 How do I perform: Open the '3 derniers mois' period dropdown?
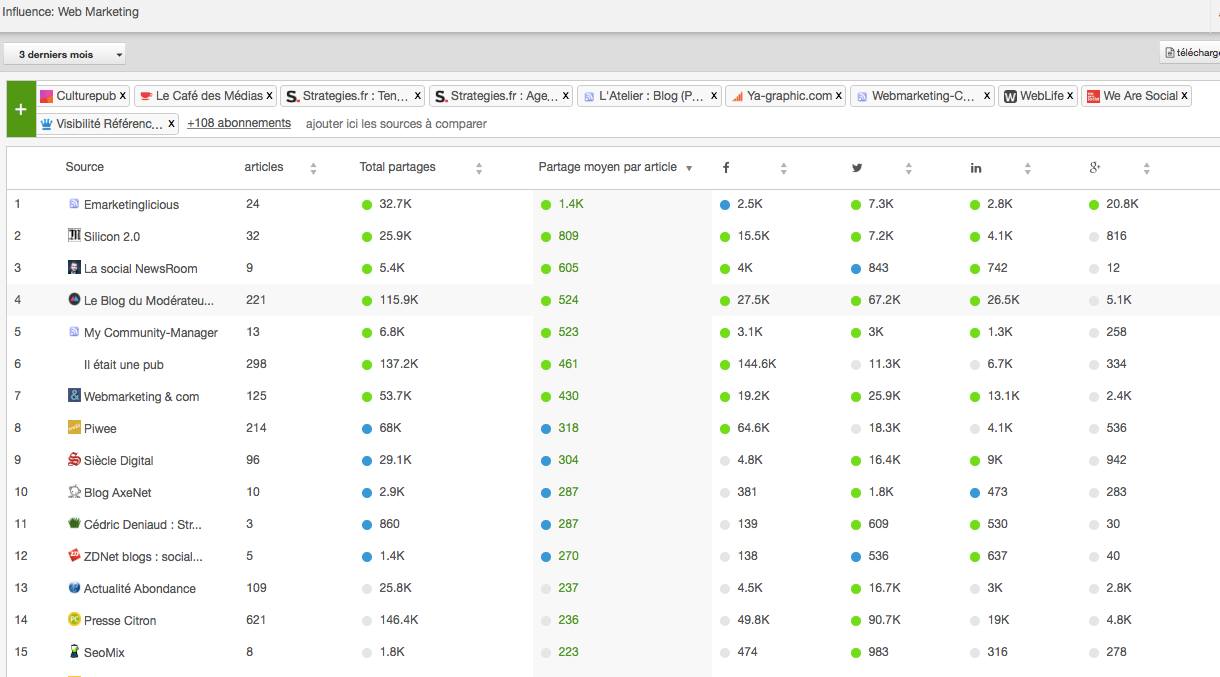64,54
